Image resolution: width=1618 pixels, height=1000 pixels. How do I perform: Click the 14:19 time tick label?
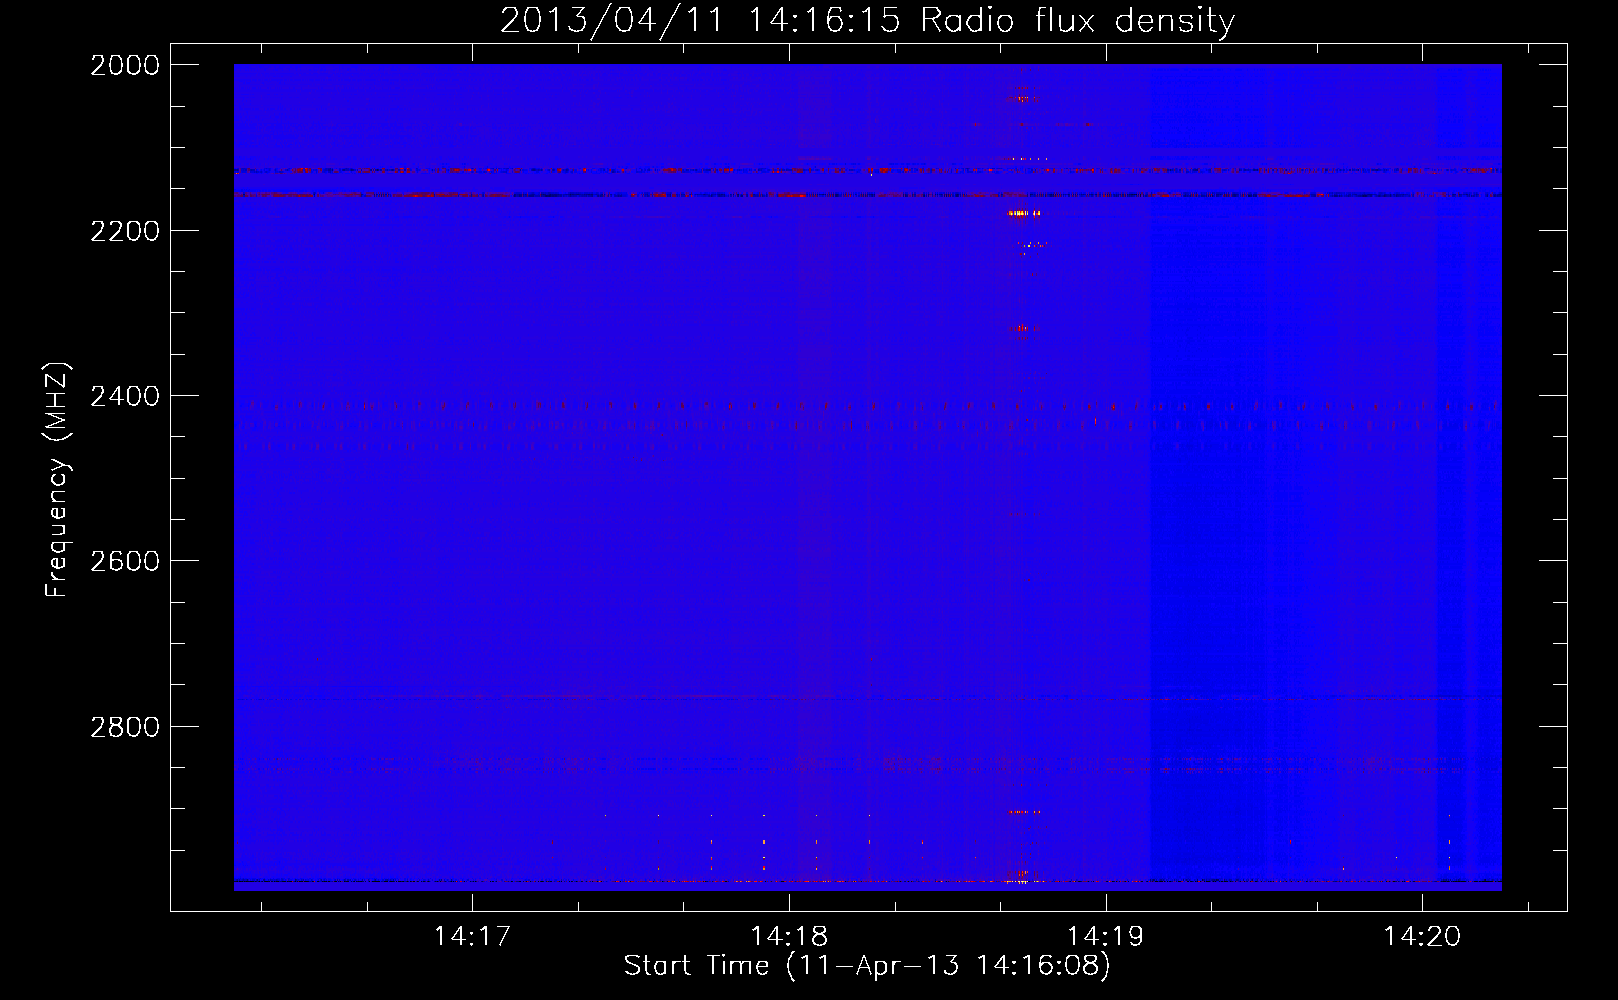tap(1105, 937)
